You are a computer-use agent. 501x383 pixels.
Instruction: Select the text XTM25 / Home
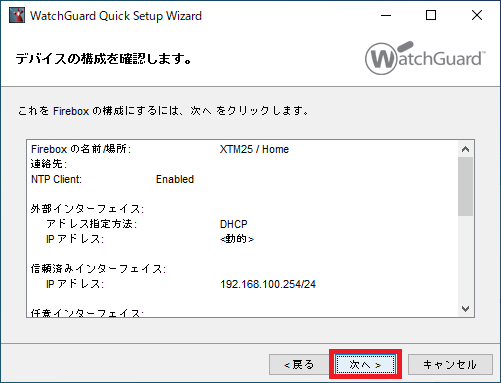tap(254, 149)
